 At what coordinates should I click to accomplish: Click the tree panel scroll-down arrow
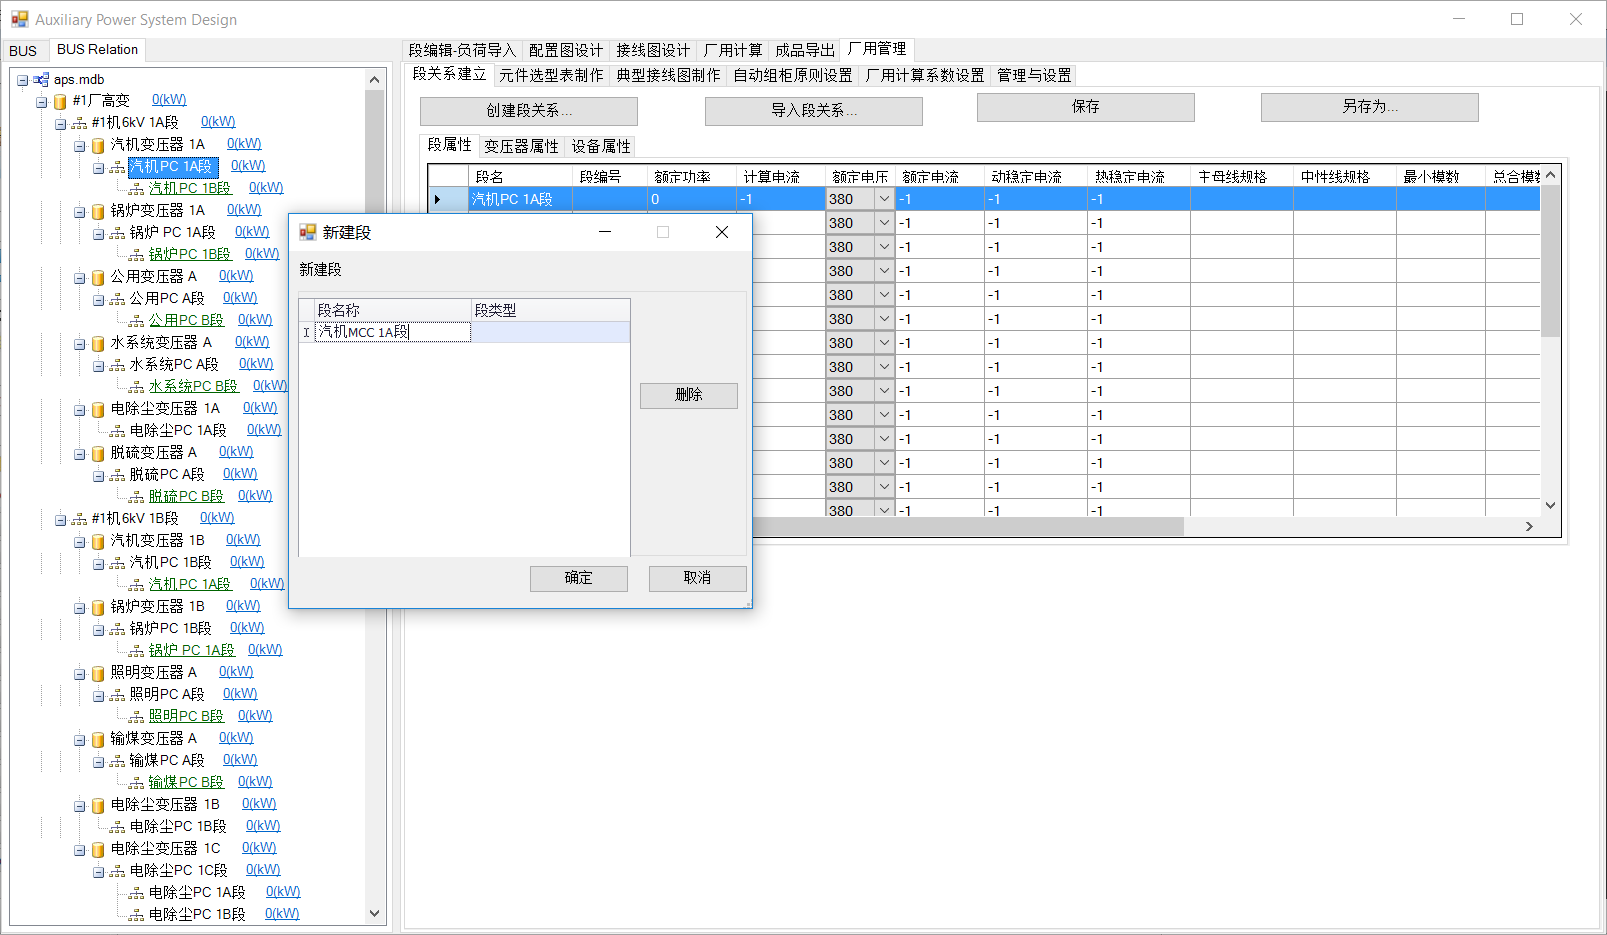click(x=375, y=913)
